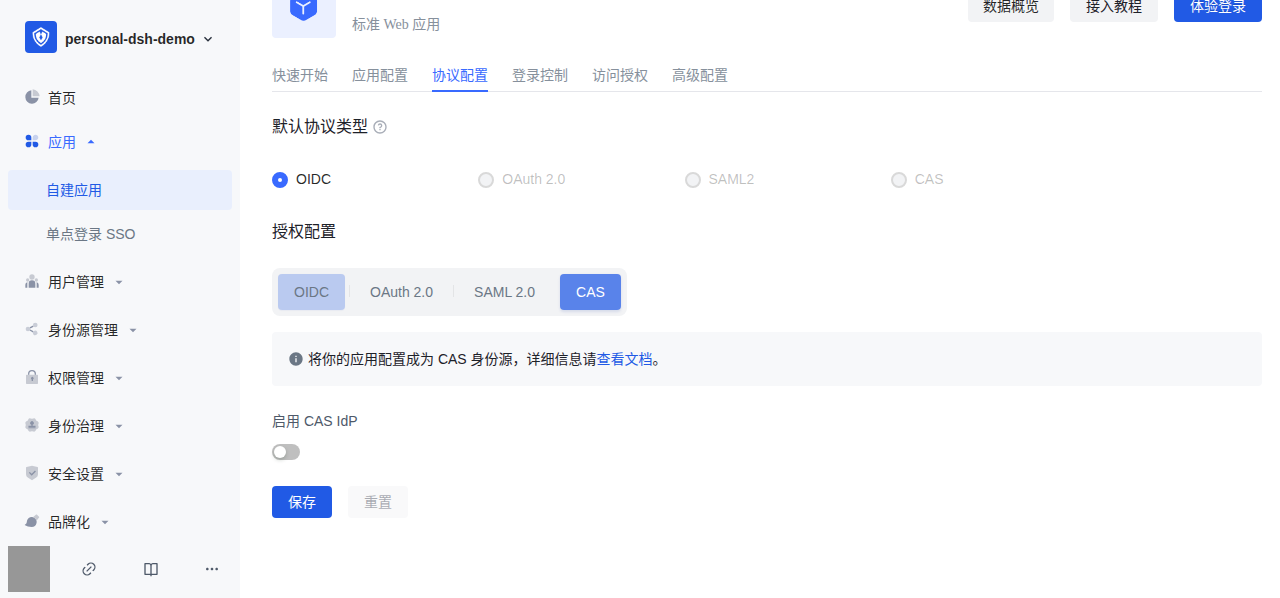Screen dimensions: 1280x598
Task: Click the 用户管理 people icon
Action: tap(32, 282)
